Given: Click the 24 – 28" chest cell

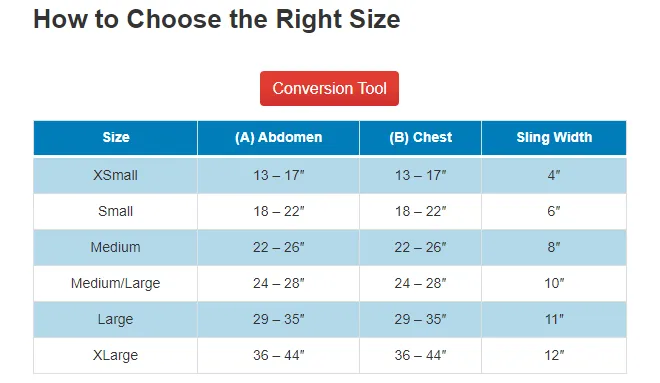Looking at the screenshot, I should [x=420, y=283].
